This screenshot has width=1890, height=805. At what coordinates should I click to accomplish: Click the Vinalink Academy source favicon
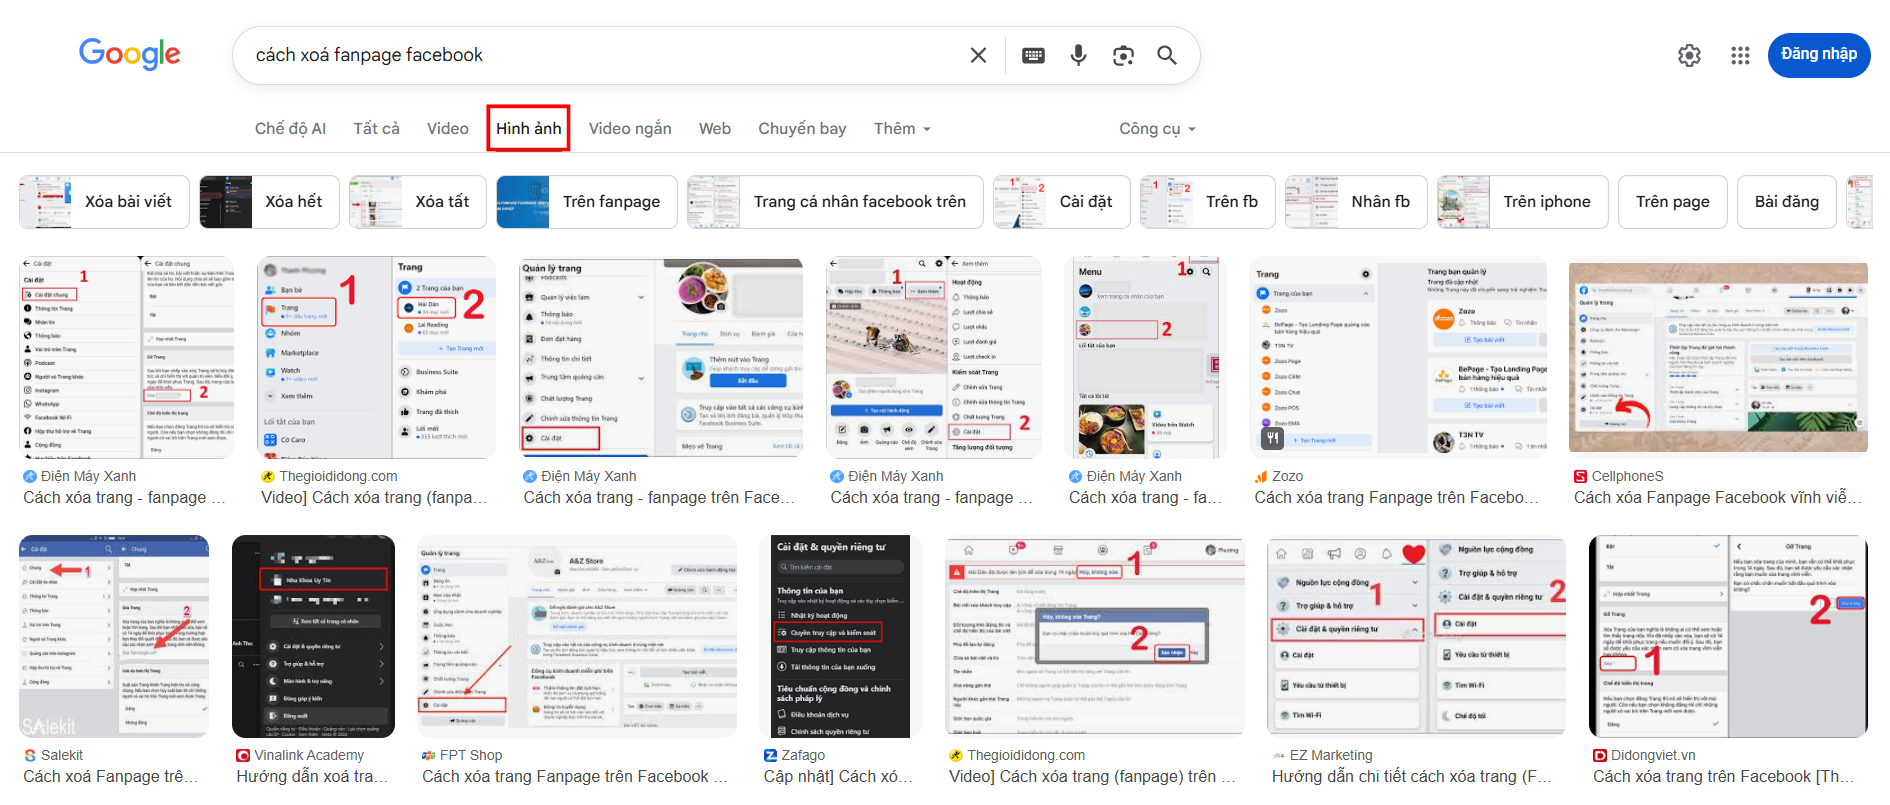click(x=243, y=755)
